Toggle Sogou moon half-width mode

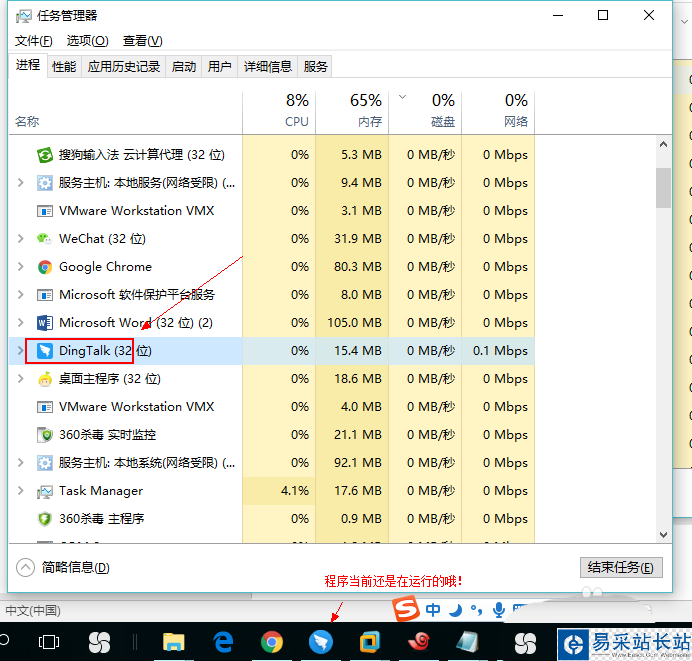click(x=455, y=610)
